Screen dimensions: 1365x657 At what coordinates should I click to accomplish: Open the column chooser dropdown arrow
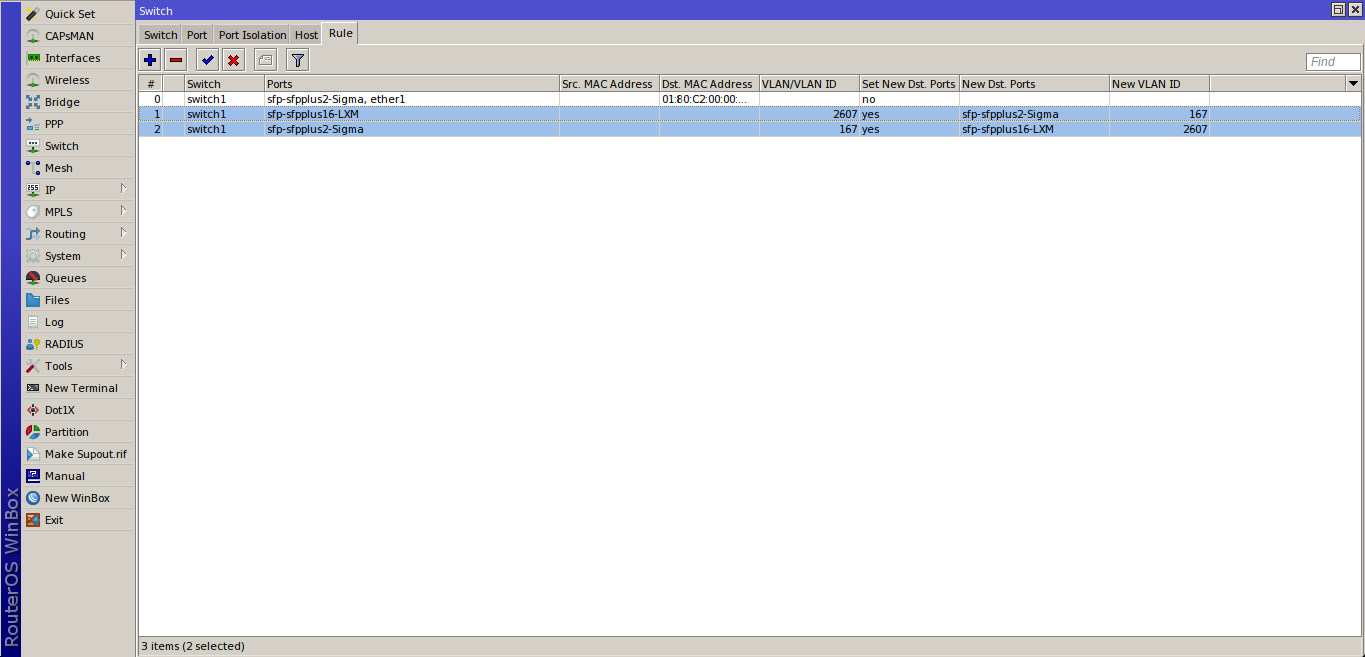(1353, 84)
